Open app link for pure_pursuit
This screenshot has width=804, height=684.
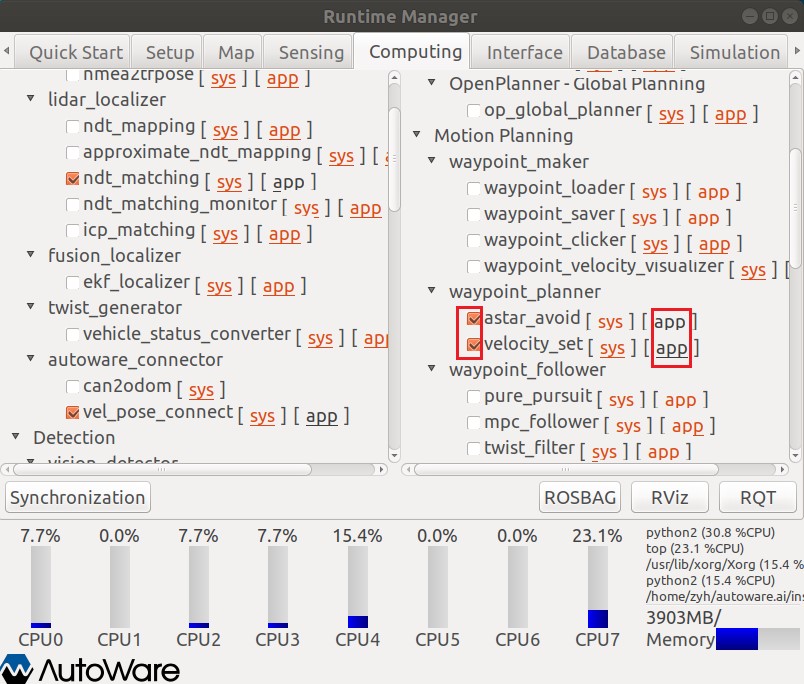680,400
